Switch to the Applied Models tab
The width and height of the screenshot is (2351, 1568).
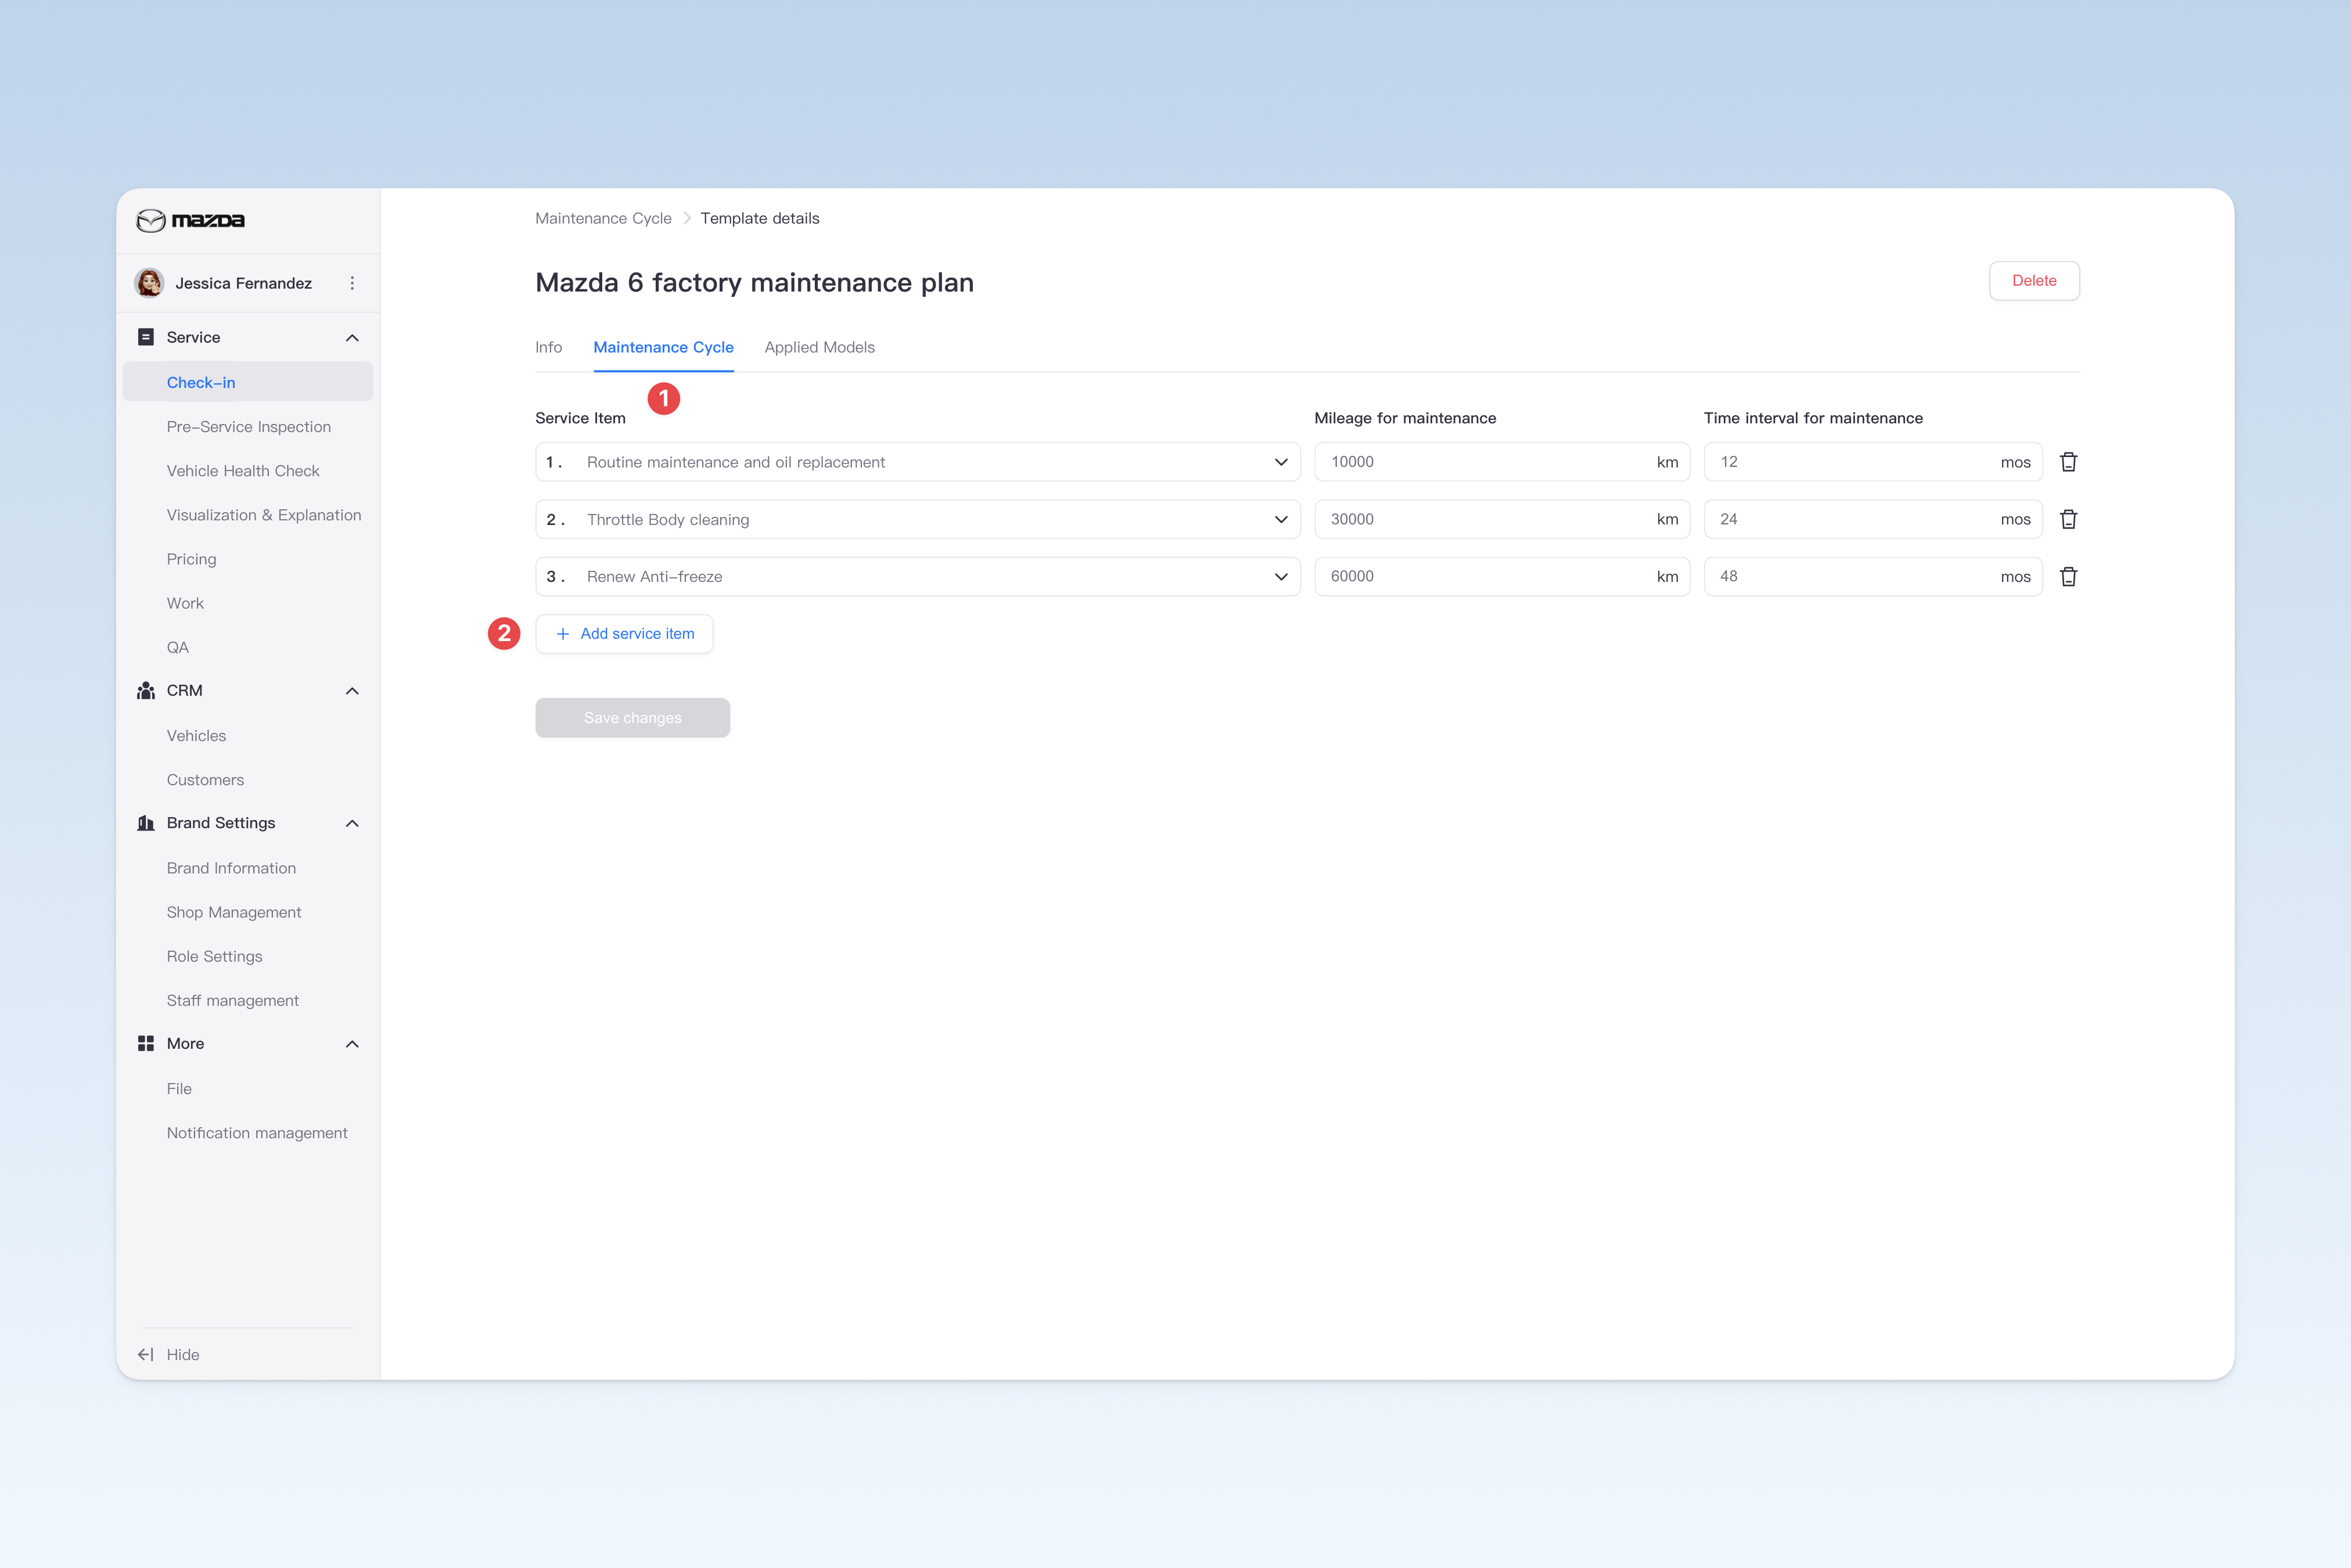pyautogui.click(x=819, y=347)
